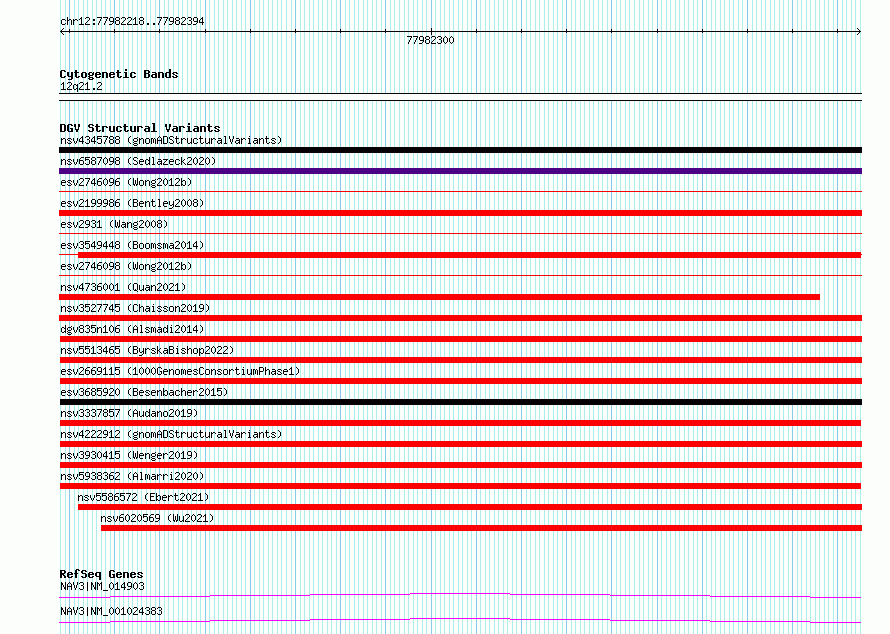
Task: Open variant esv2931 (Wang2008)
Action: [114, 224]
